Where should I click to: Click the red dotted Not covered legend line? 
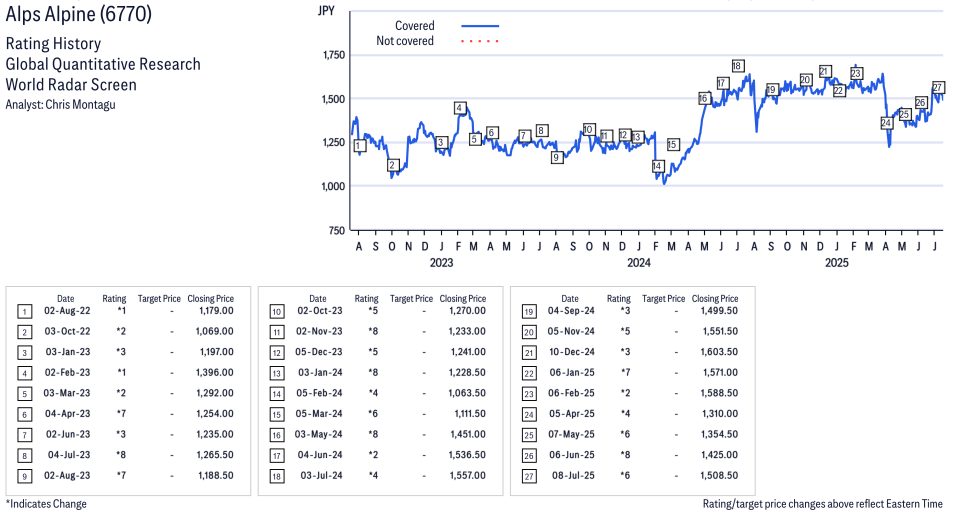pyautogui.click(x=480, y=41)
